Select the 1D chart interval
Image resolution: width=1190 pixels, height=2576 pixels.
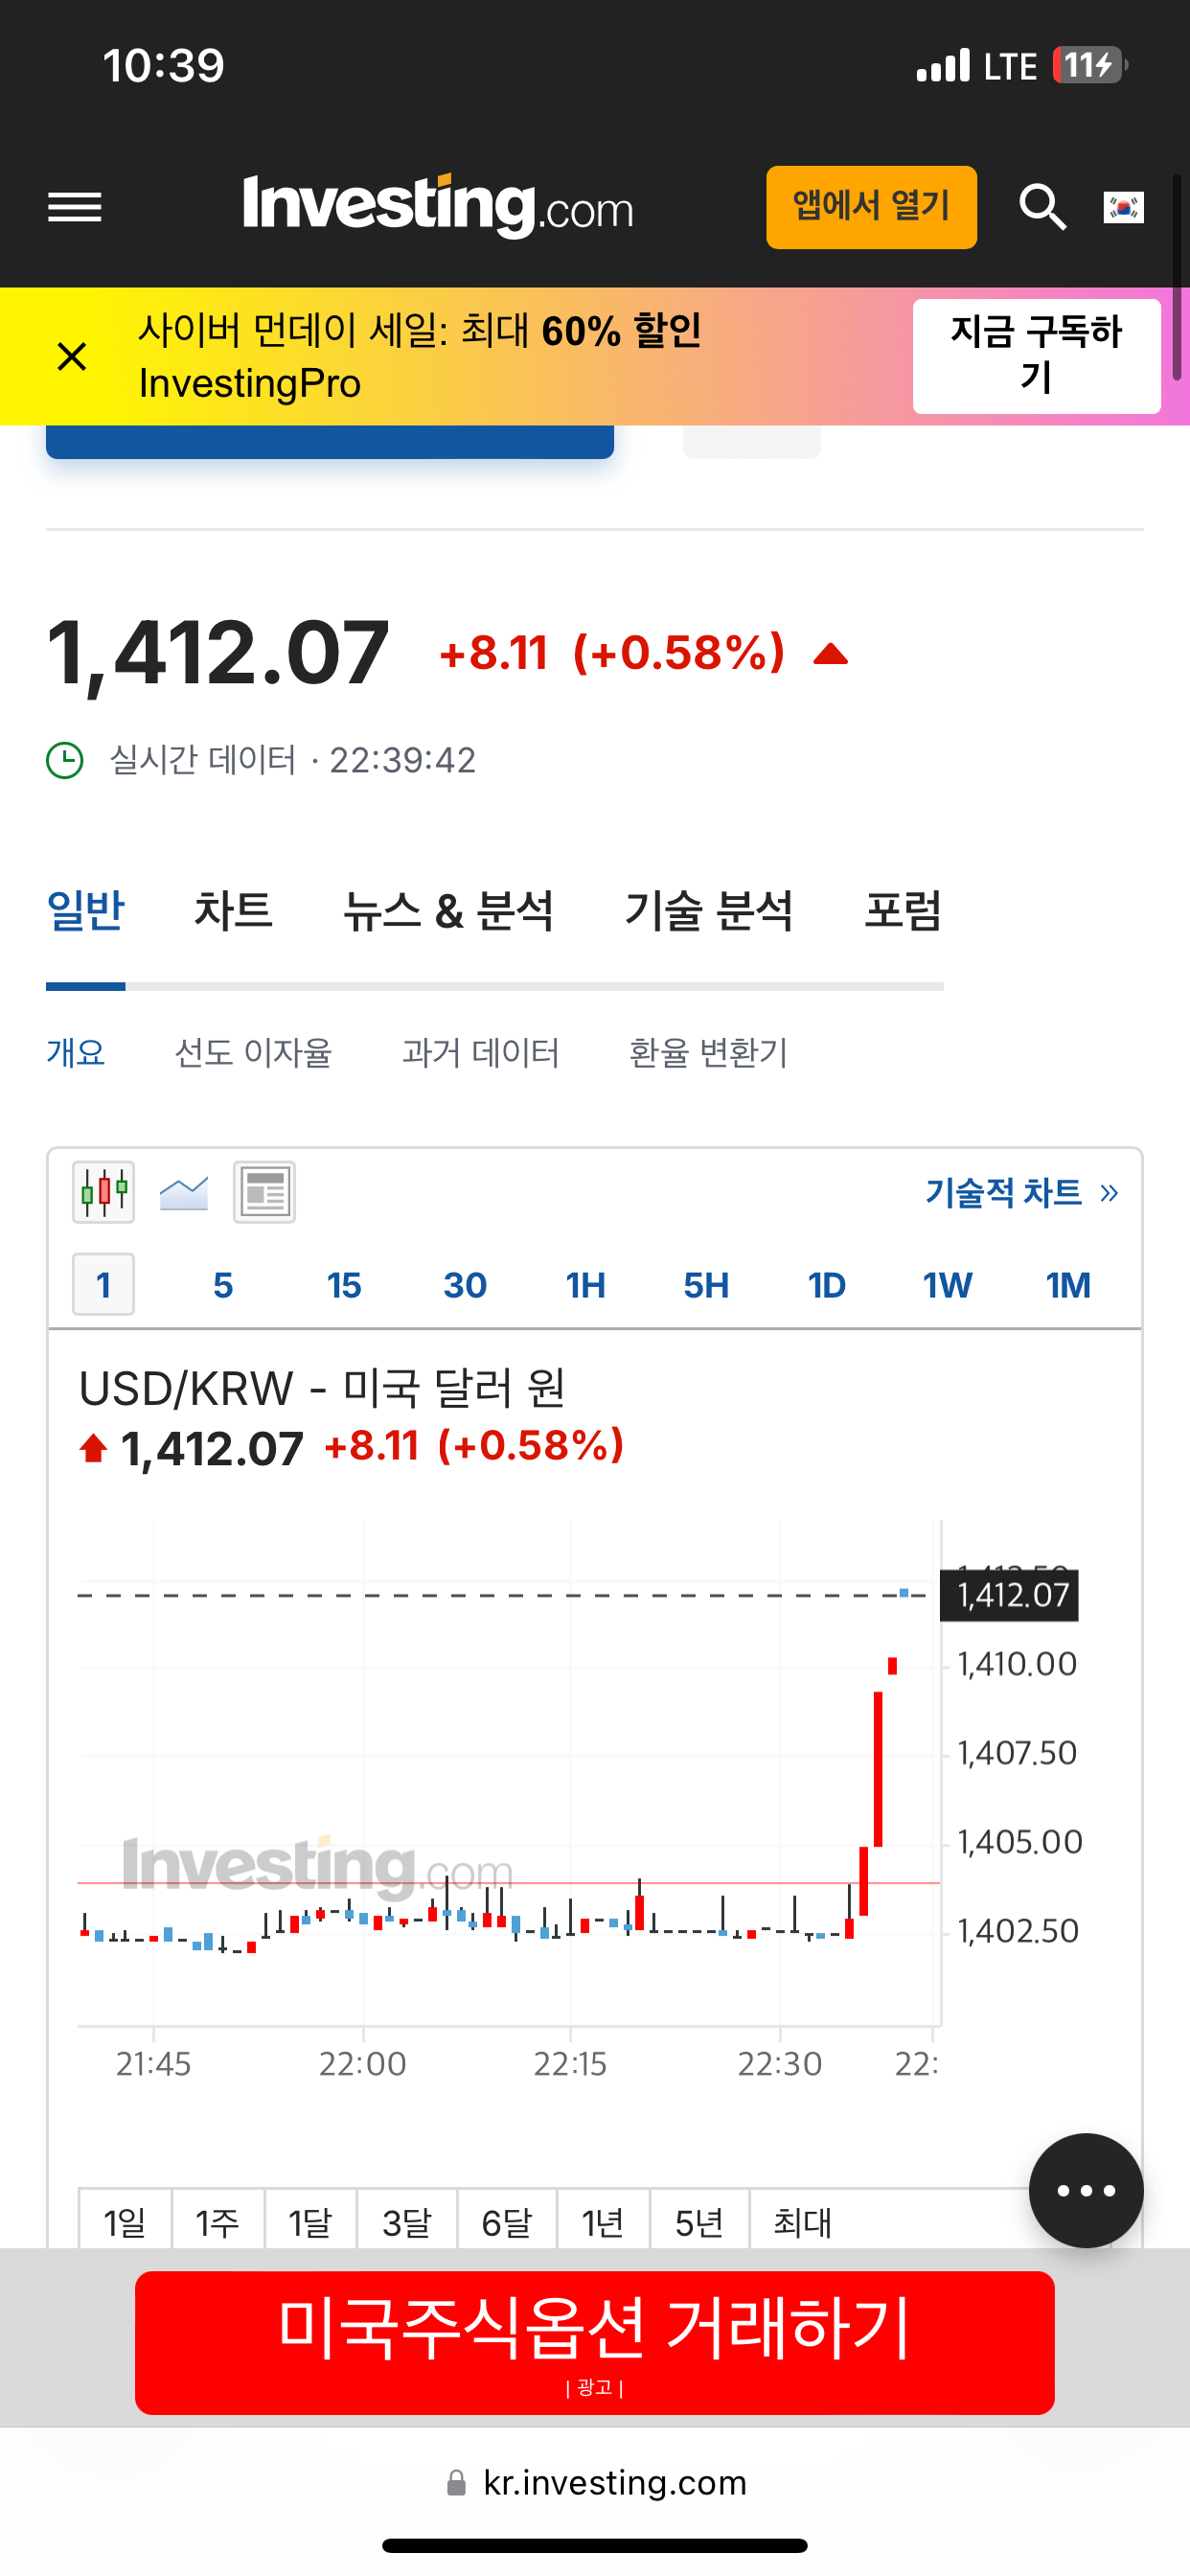pos(826,1284)
